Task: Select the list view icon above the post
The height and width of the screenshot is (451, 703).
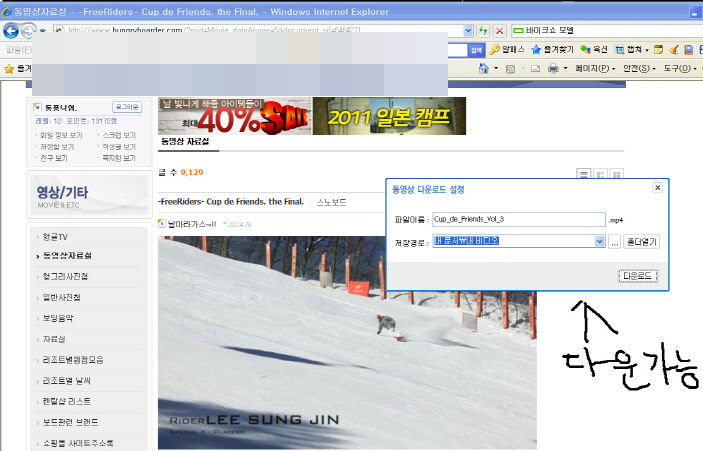Action: pos(584,174)
